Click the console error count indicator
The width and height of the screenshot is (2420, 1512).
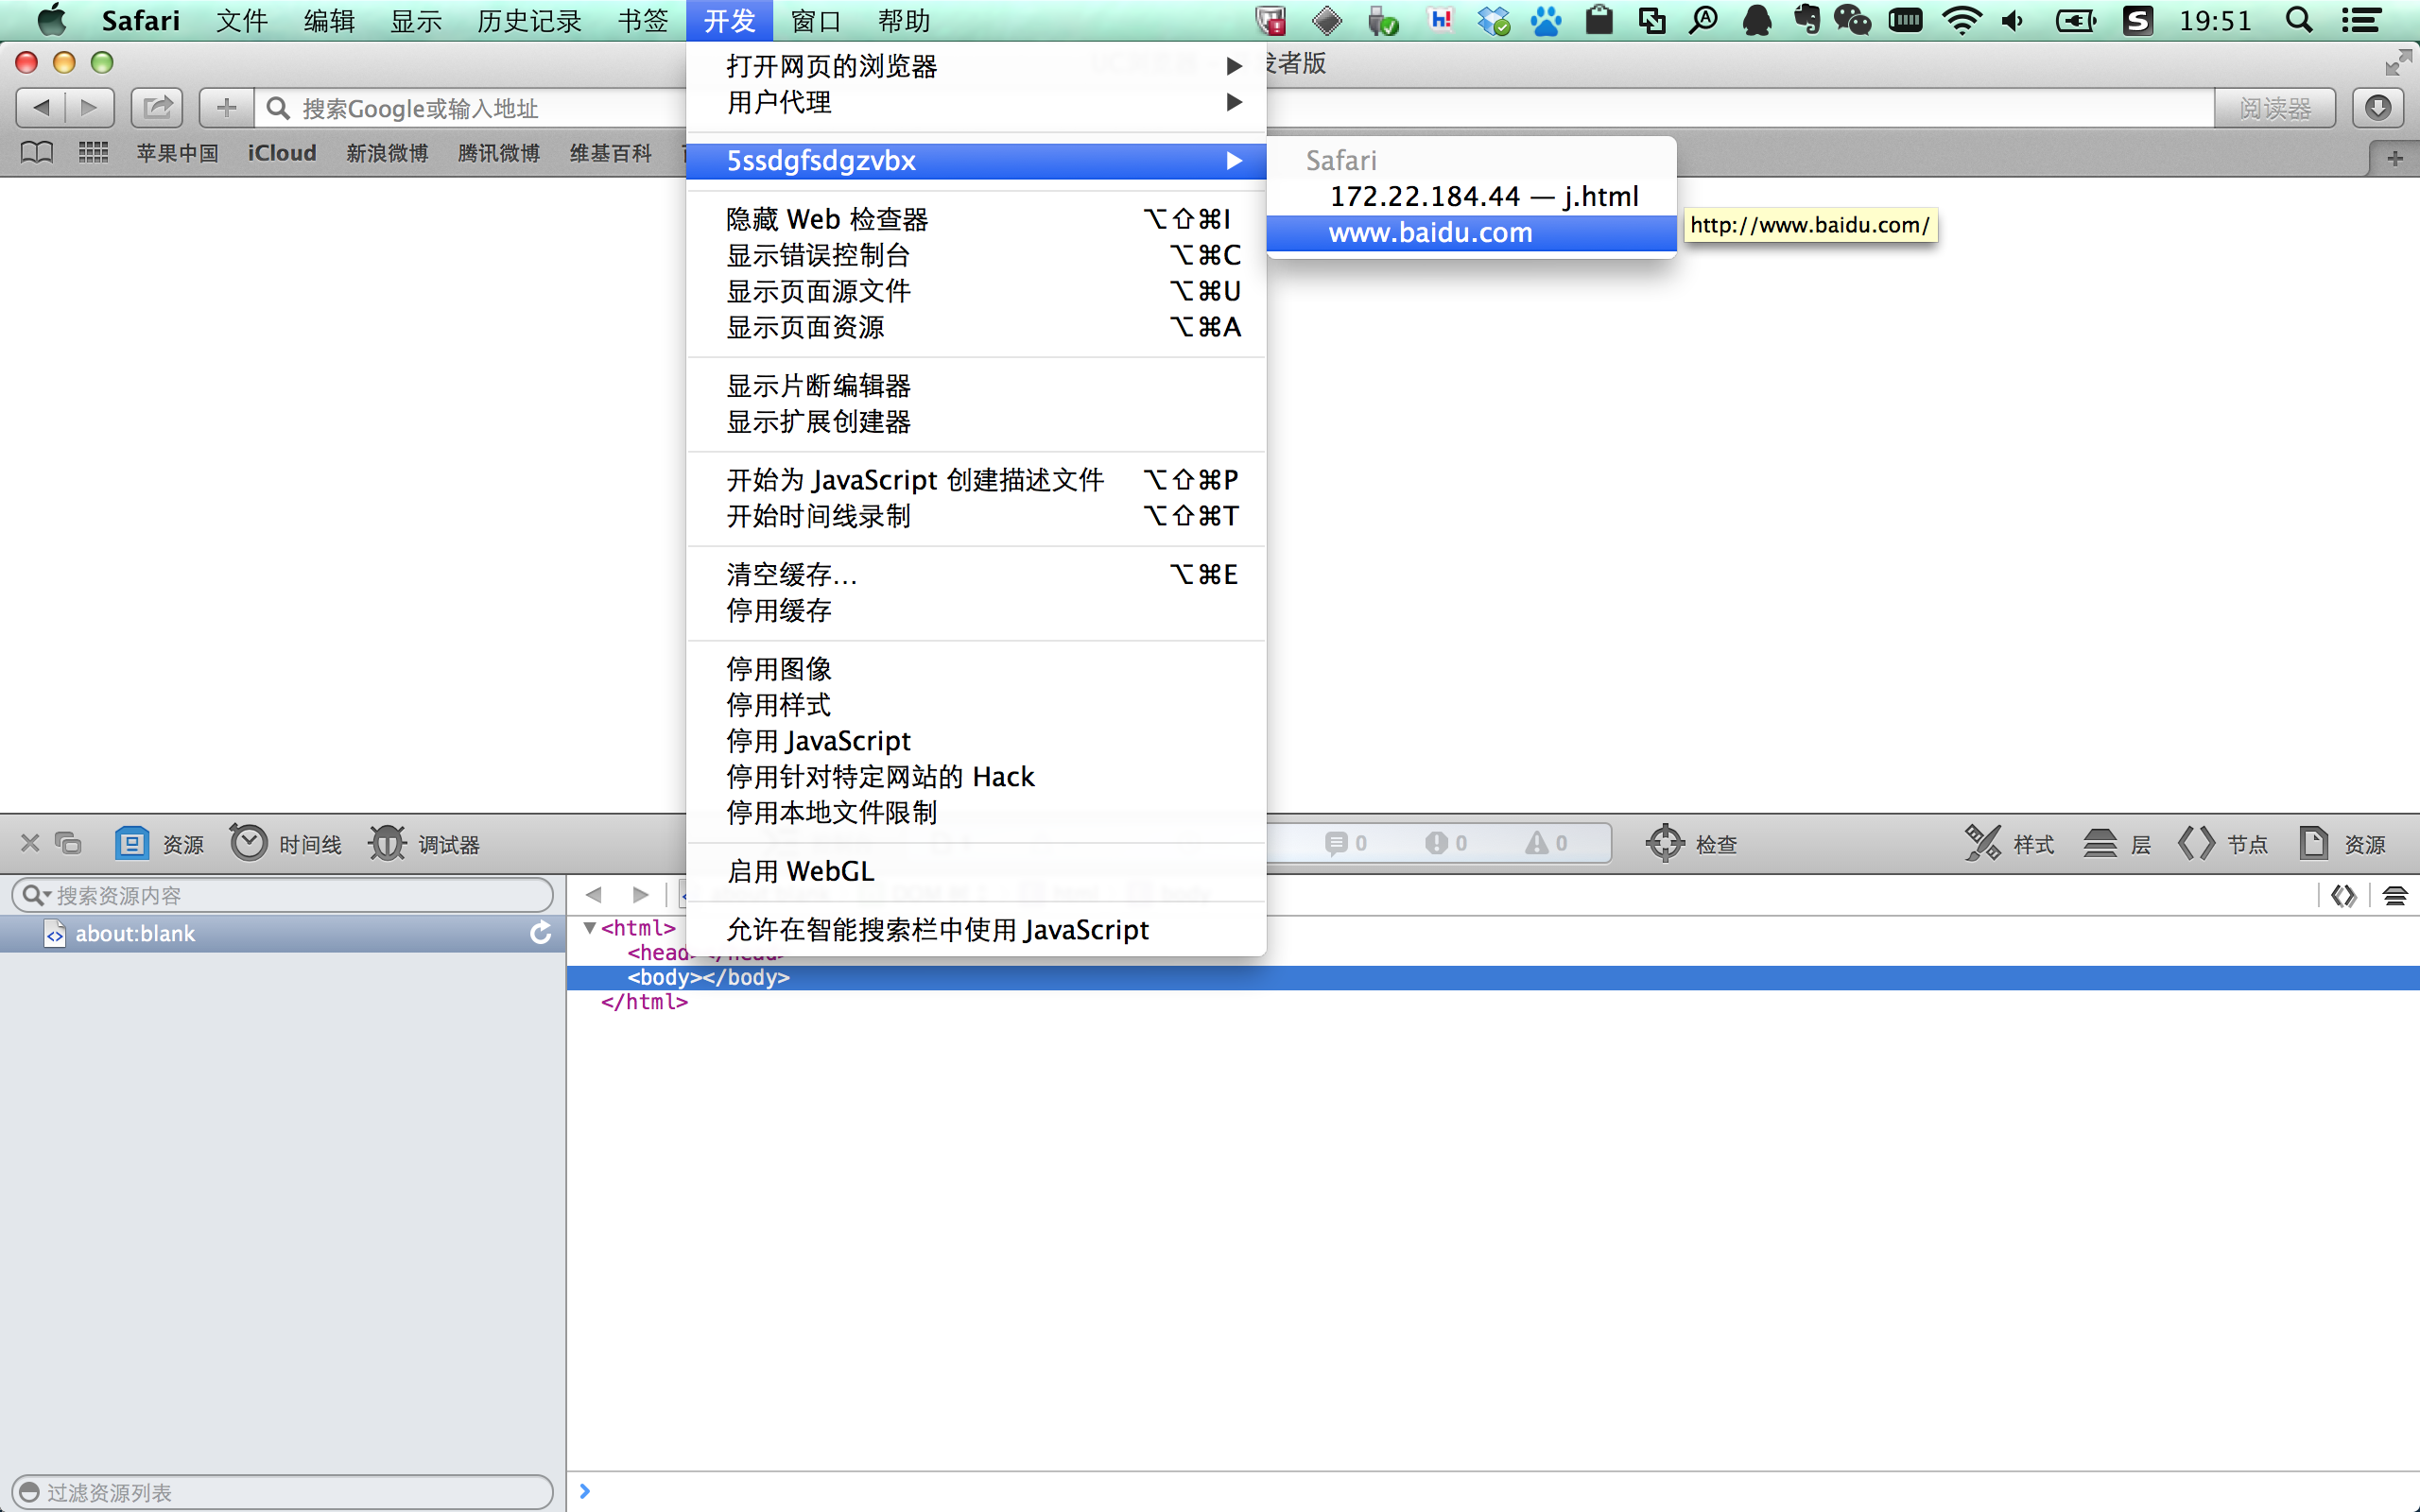point(1446,843)
